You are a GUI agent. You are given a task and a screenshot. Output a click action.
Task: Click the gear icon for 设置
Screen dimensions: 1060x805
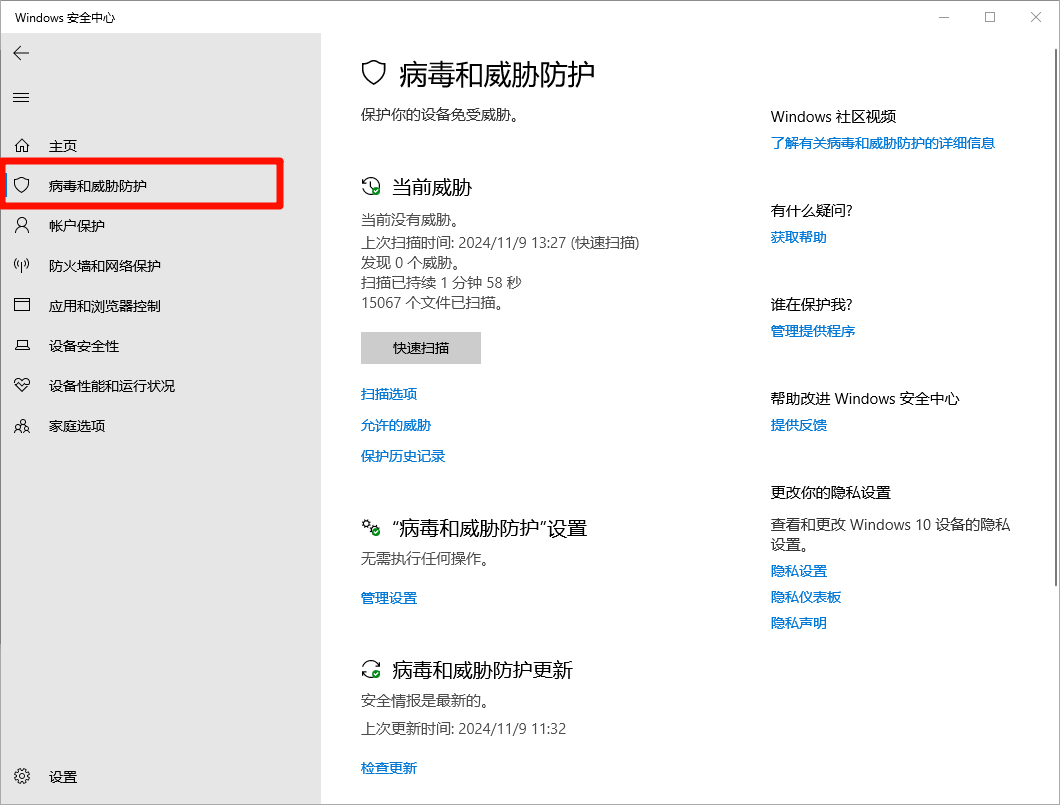point(22,776)
